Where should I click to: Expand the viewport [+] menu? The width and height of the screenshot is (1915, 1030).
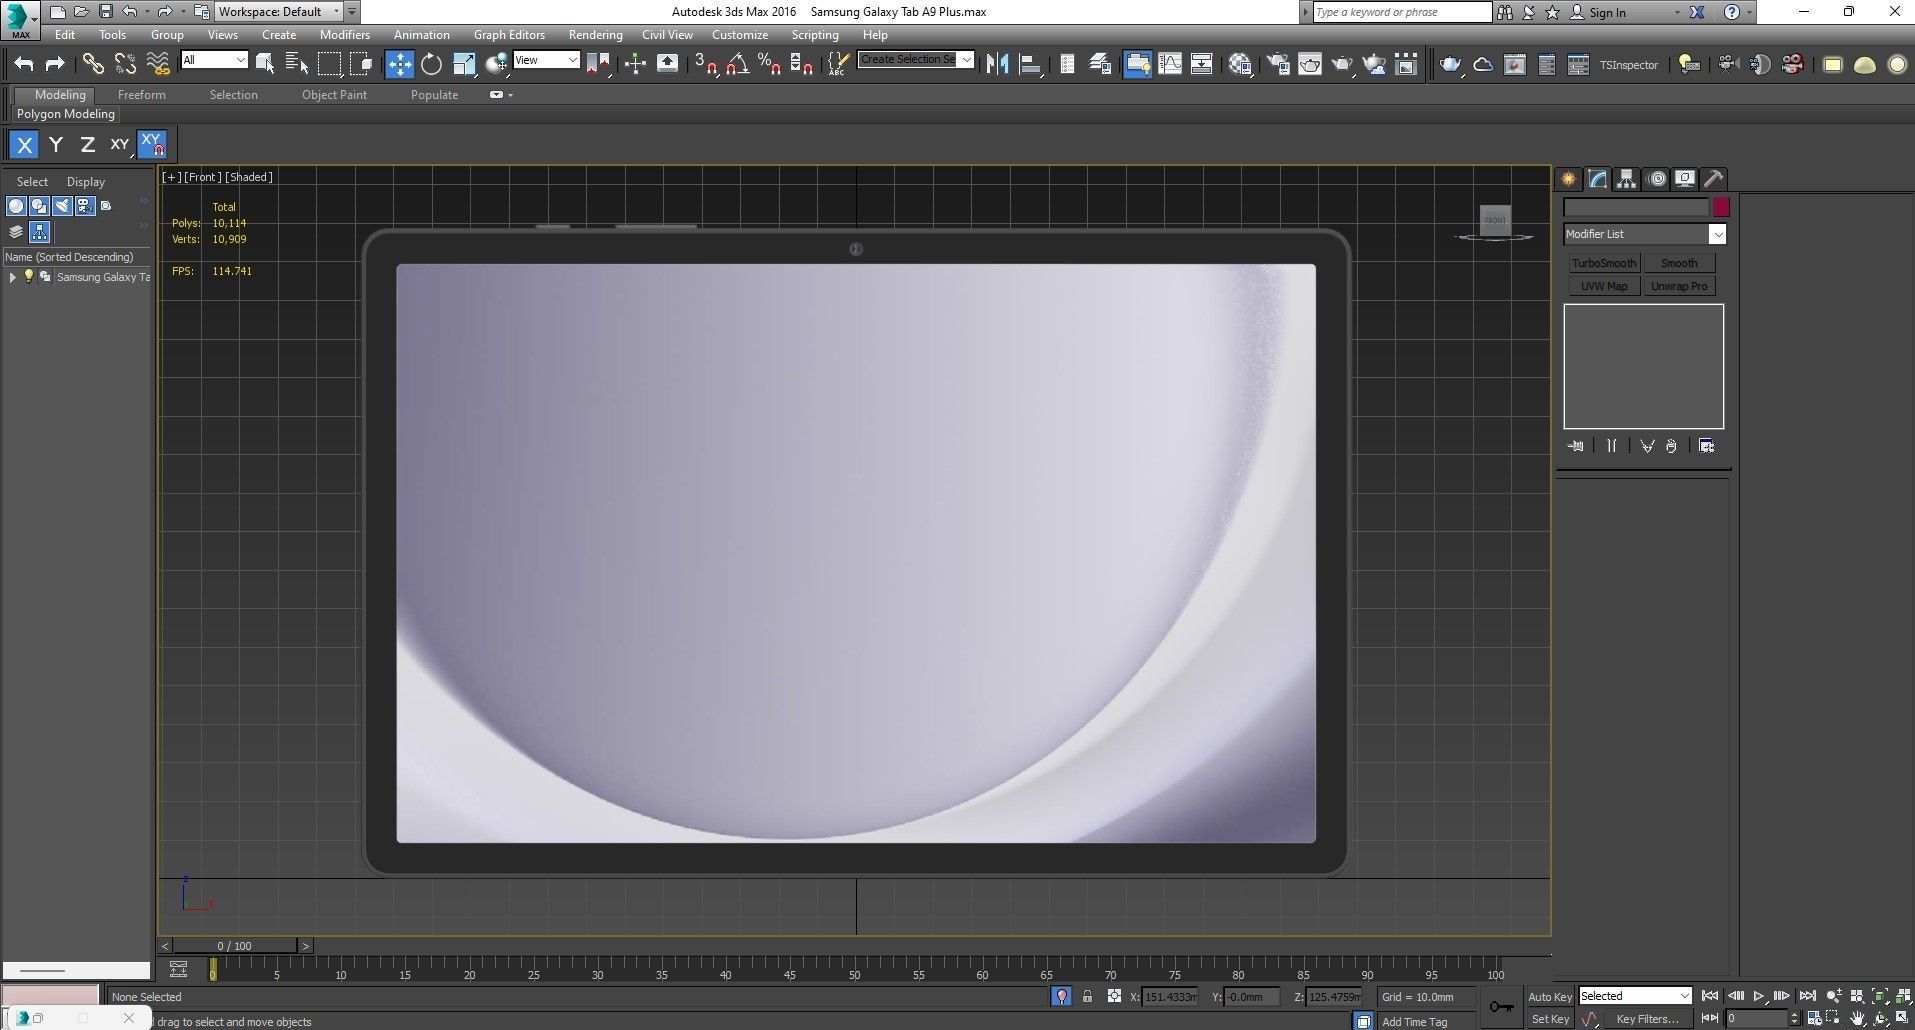point(172,177)
